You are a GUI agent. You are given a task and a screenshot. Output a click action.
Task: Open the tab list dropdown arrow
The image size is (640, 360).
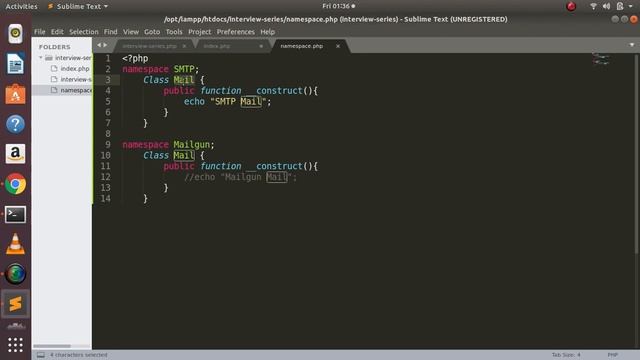632,45
